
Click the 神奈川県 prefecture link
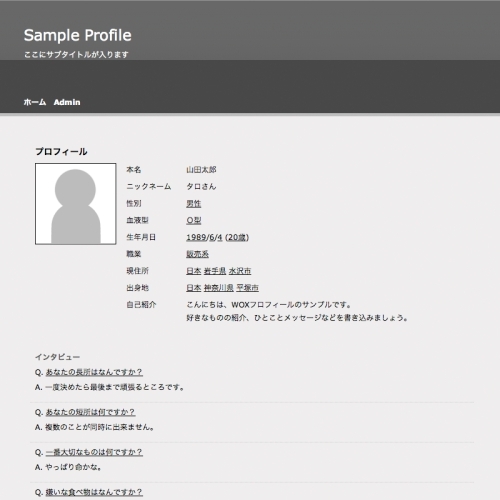(219, 288)
